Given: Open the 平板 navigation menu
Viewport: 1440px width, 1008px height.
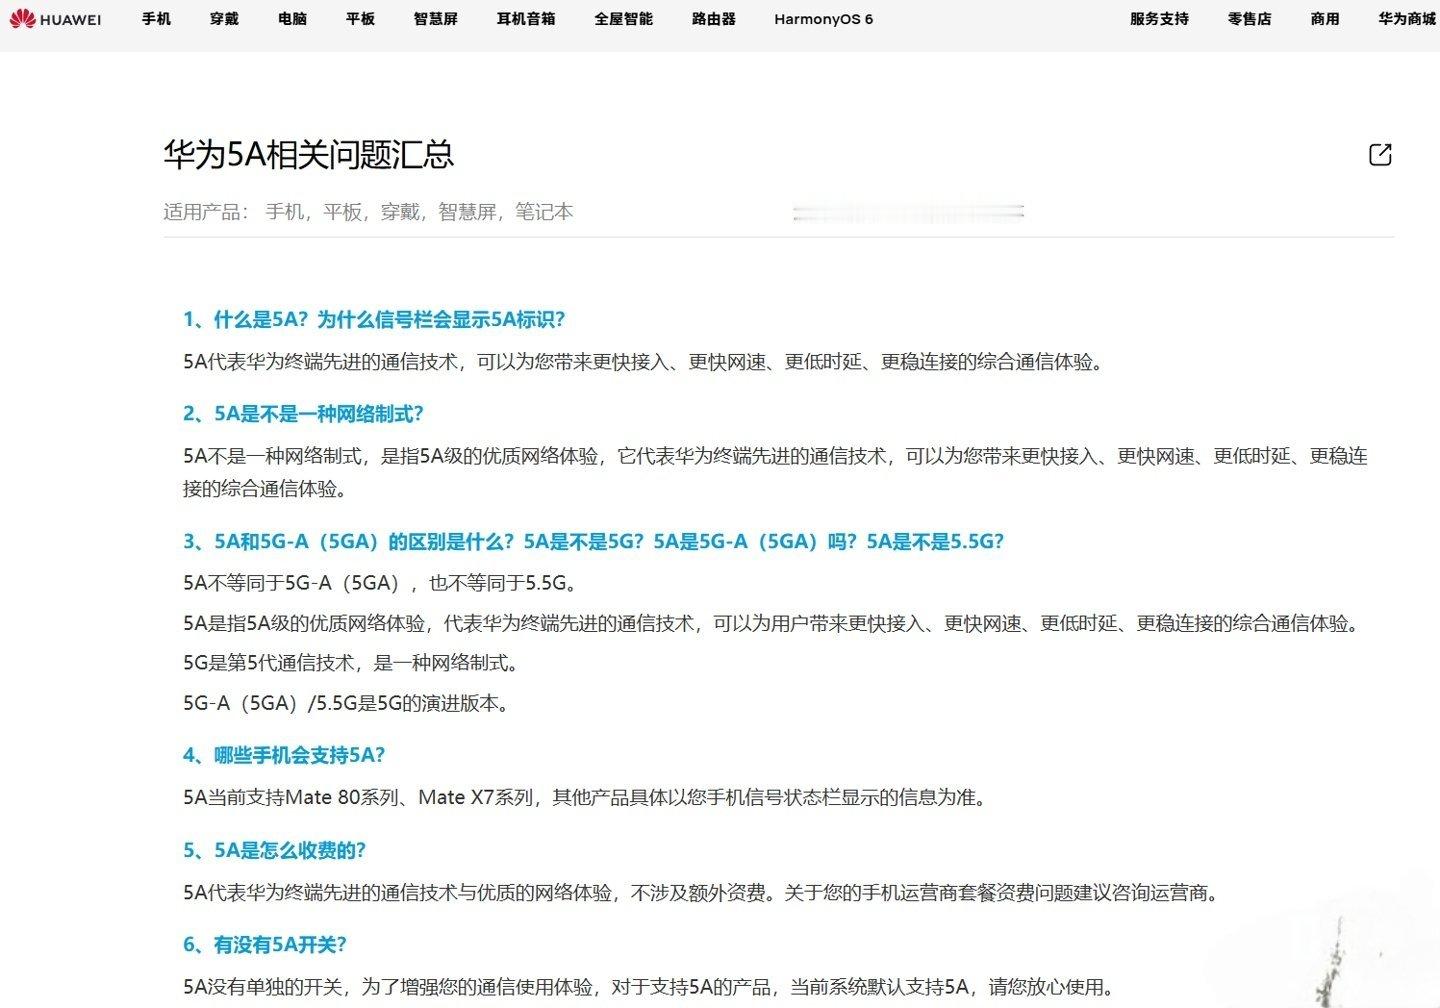Looking at the screenshot, I should [360, 19].
